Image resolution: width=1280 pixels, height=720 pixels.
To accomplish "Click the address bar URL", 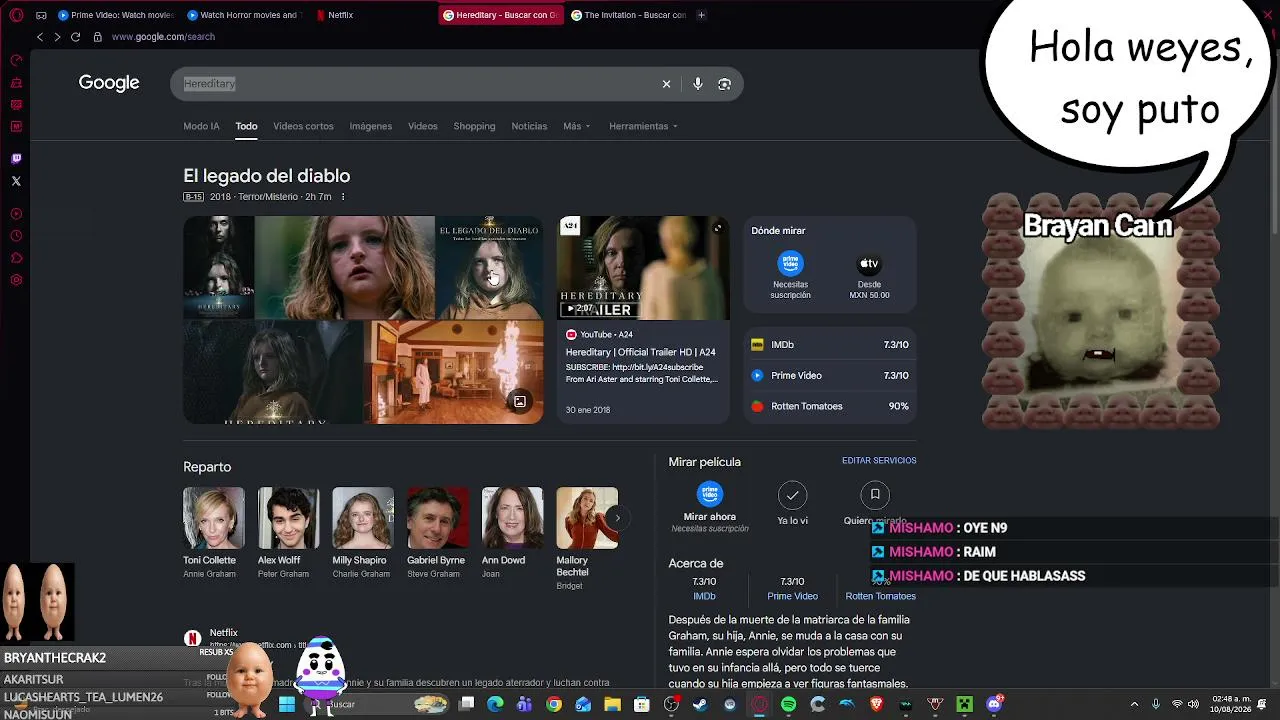I will [163, 37].
